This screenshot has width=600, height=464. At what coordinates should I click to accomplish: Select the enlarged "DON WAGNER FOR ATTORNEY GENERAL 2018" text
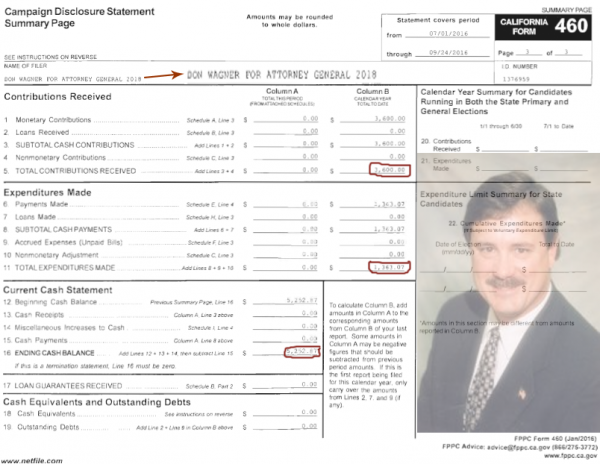[x=282, y=75]
